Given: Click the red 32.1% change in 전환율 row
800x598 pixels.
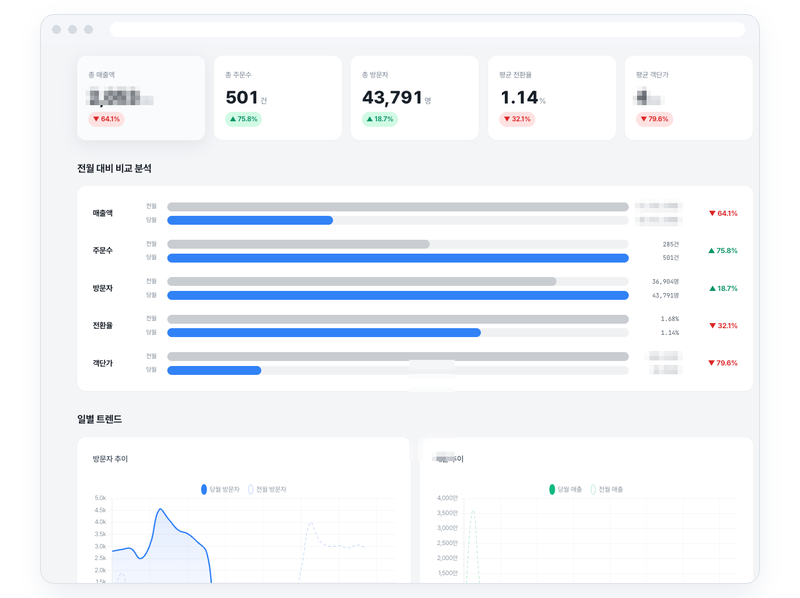Looking at the screenshot, I should point(723,326).
